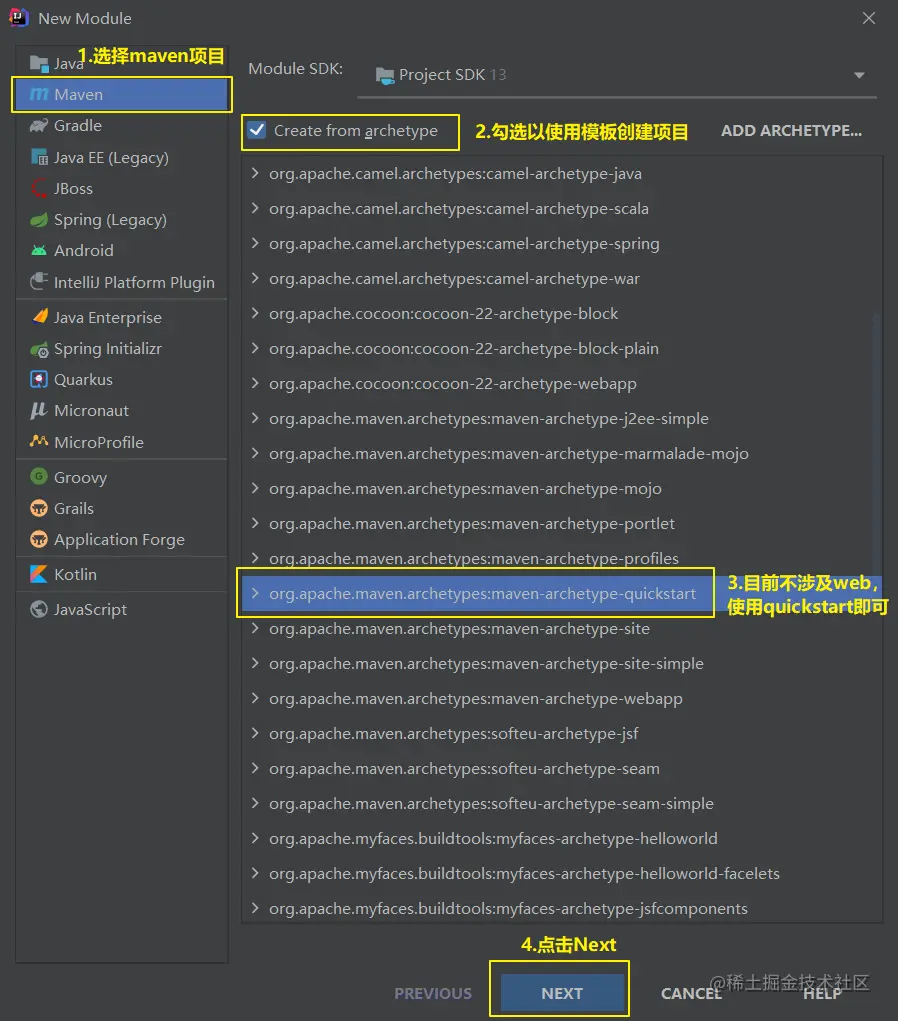
Task: Close the New Module dialog
Action: point(869,18)
